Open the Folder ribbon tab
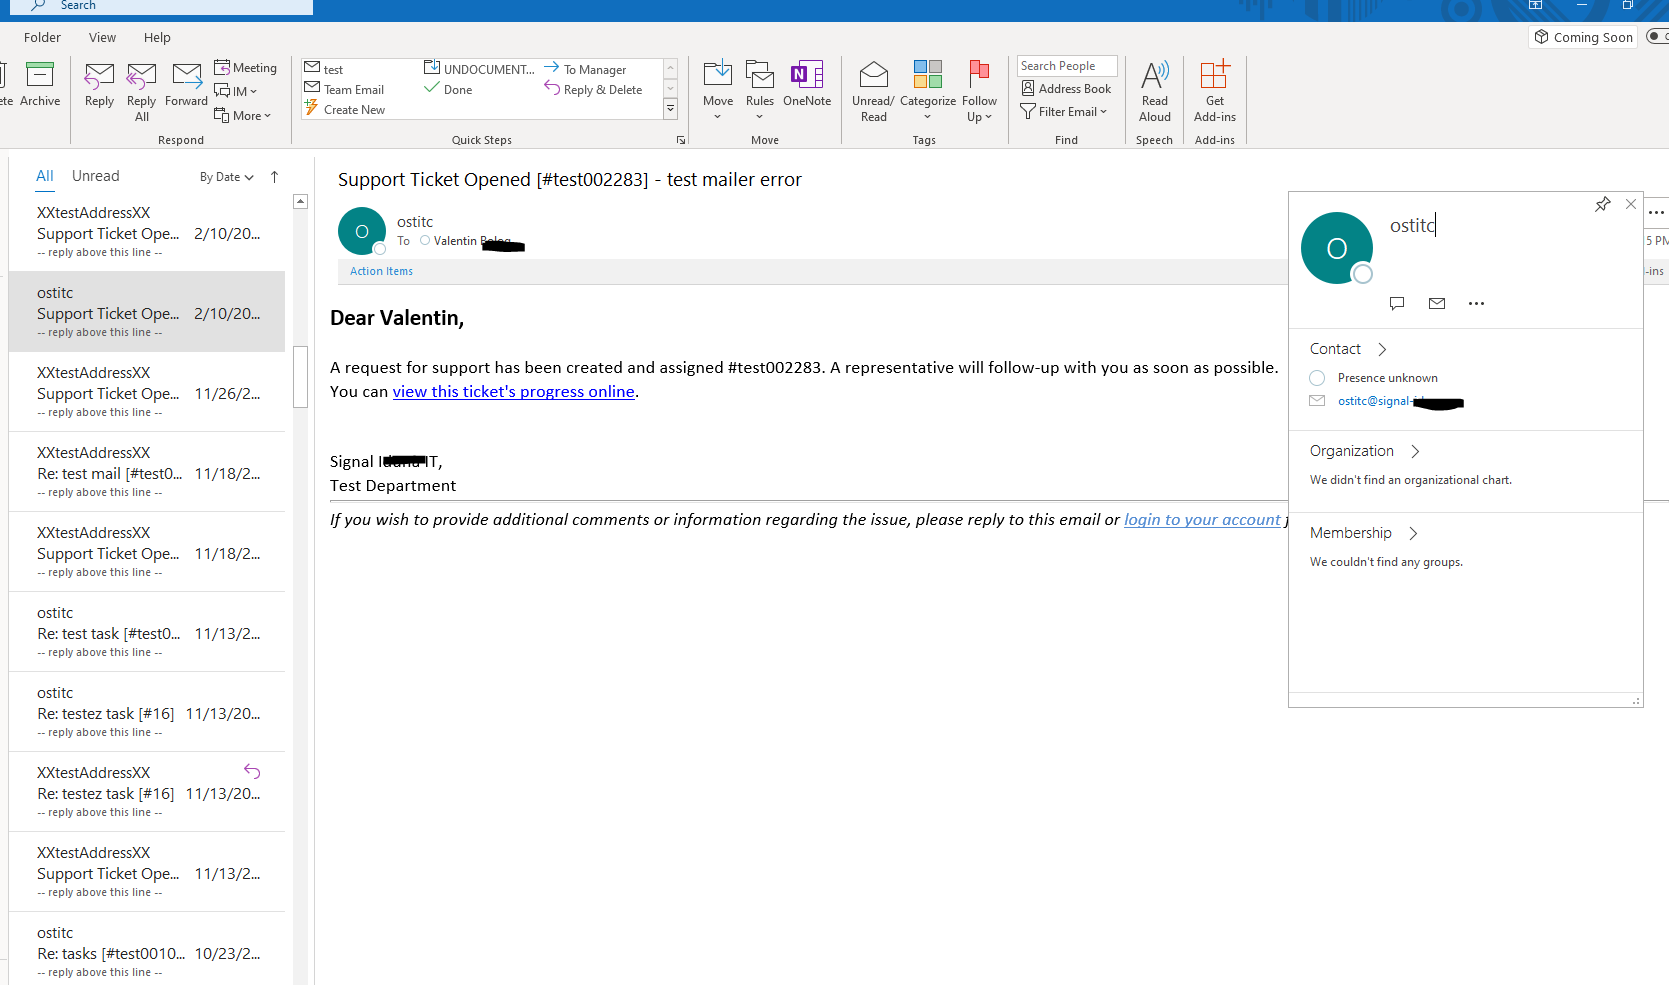The height and width of the screenshot is (985, 1669). (42, 37)
